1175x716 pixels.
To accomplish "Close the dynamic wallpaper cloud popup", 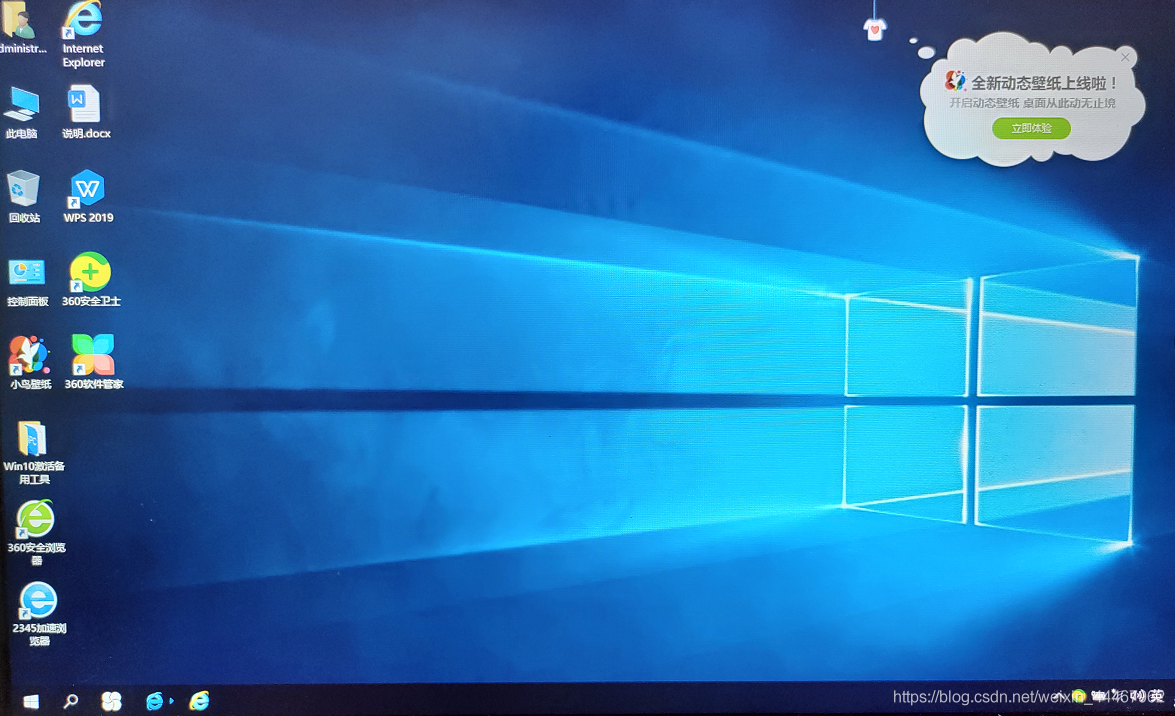I will pyautogui.click(x=1125, y=58).
